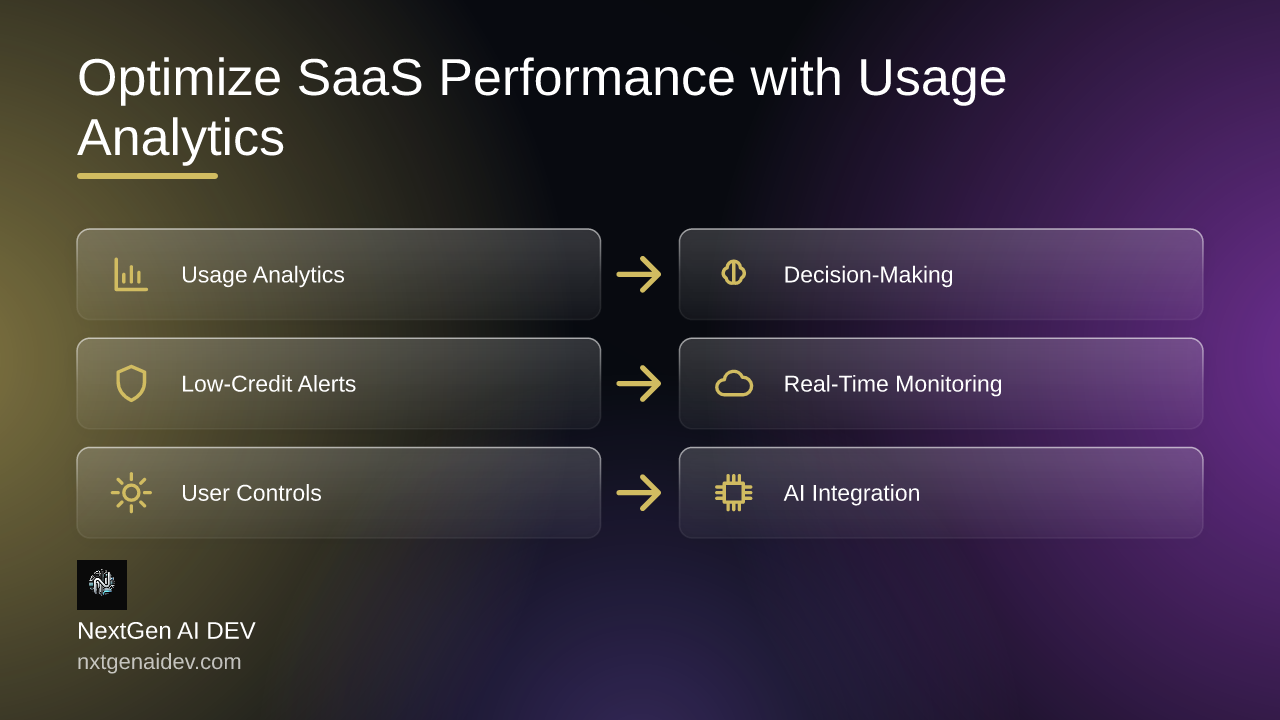1280x720 pixels.
Task: Click the NextGen AI DEV logo thumbnail
Action: 102,585
